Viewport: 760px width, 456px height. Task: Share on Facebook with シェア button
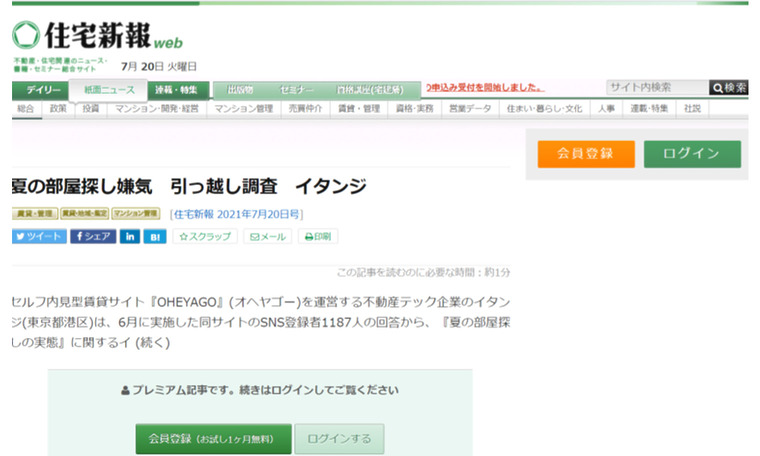point(93,237)
